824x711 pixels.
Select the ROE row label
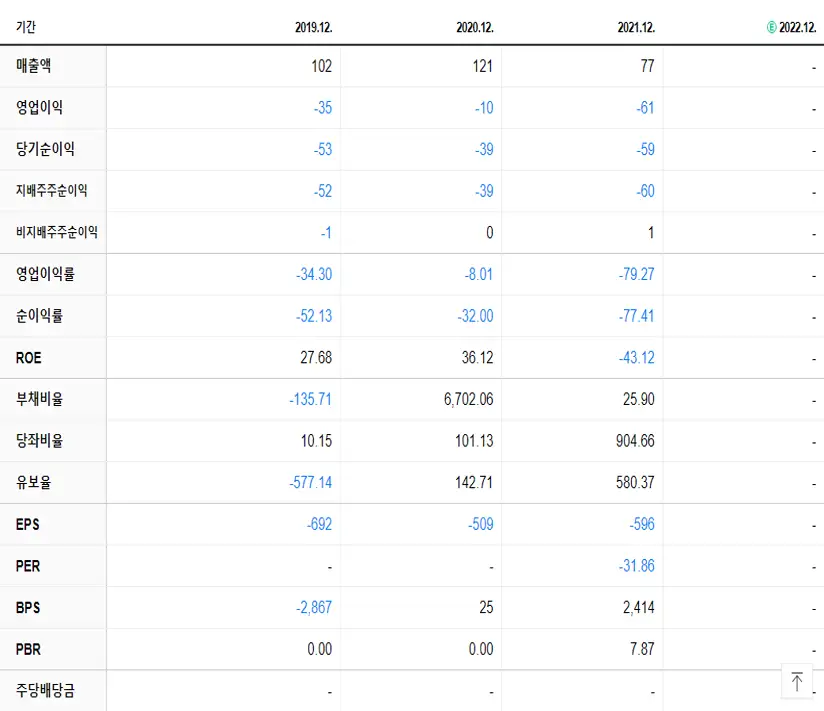(26, 357)
